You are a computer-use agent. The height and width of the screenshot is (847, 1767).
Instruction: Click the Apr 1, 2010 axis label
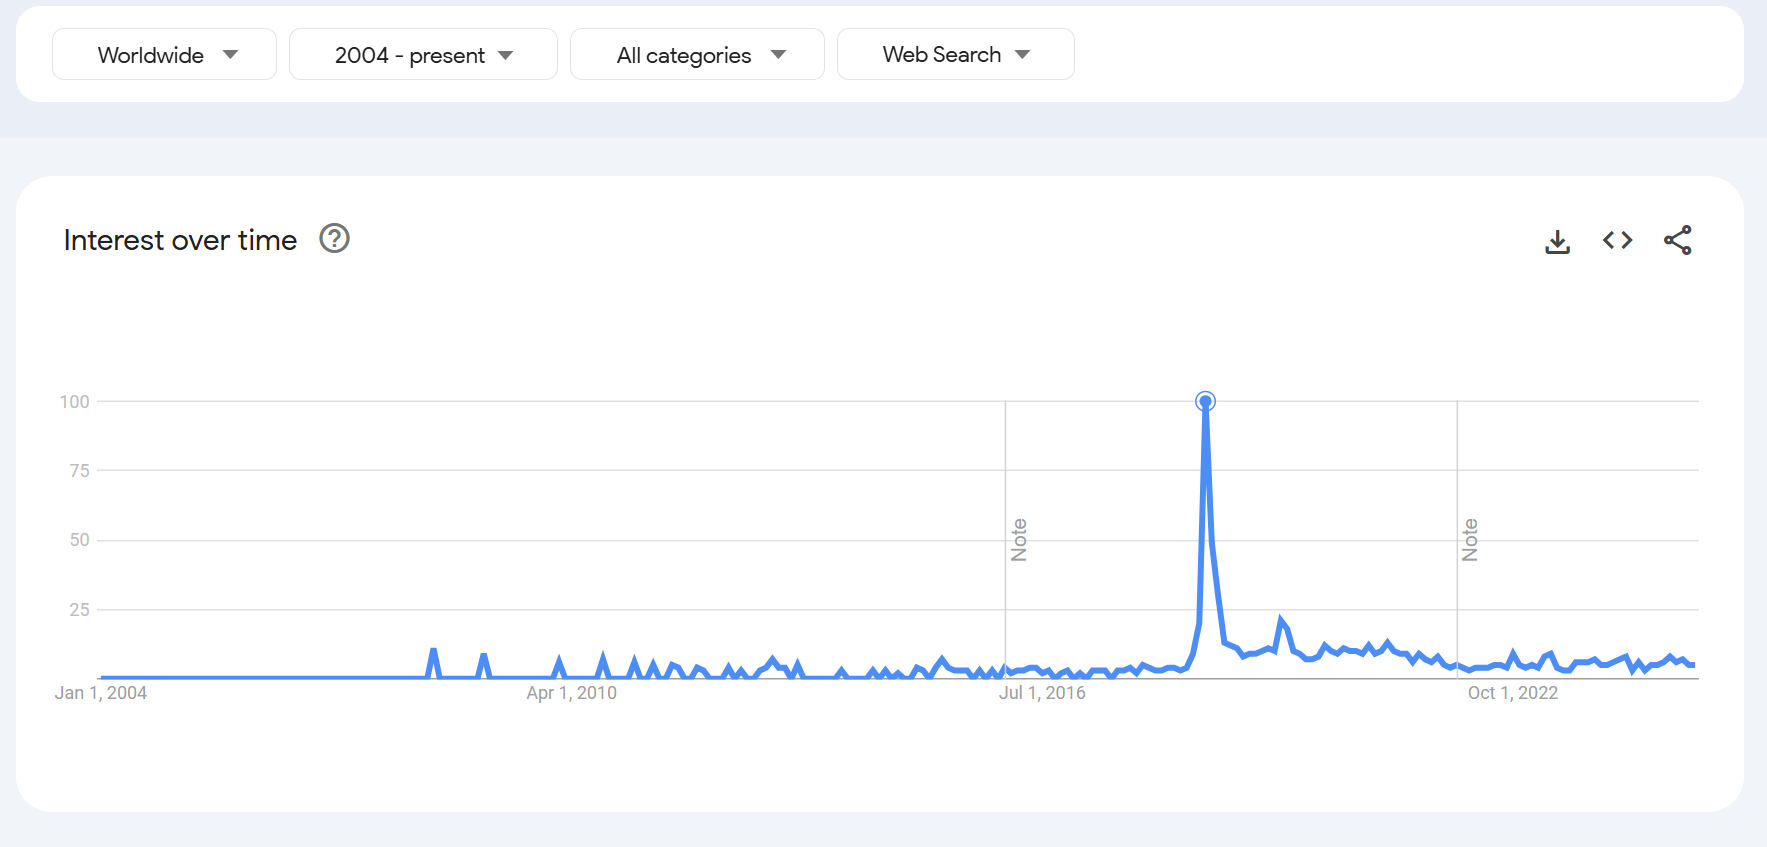[571, 693]
